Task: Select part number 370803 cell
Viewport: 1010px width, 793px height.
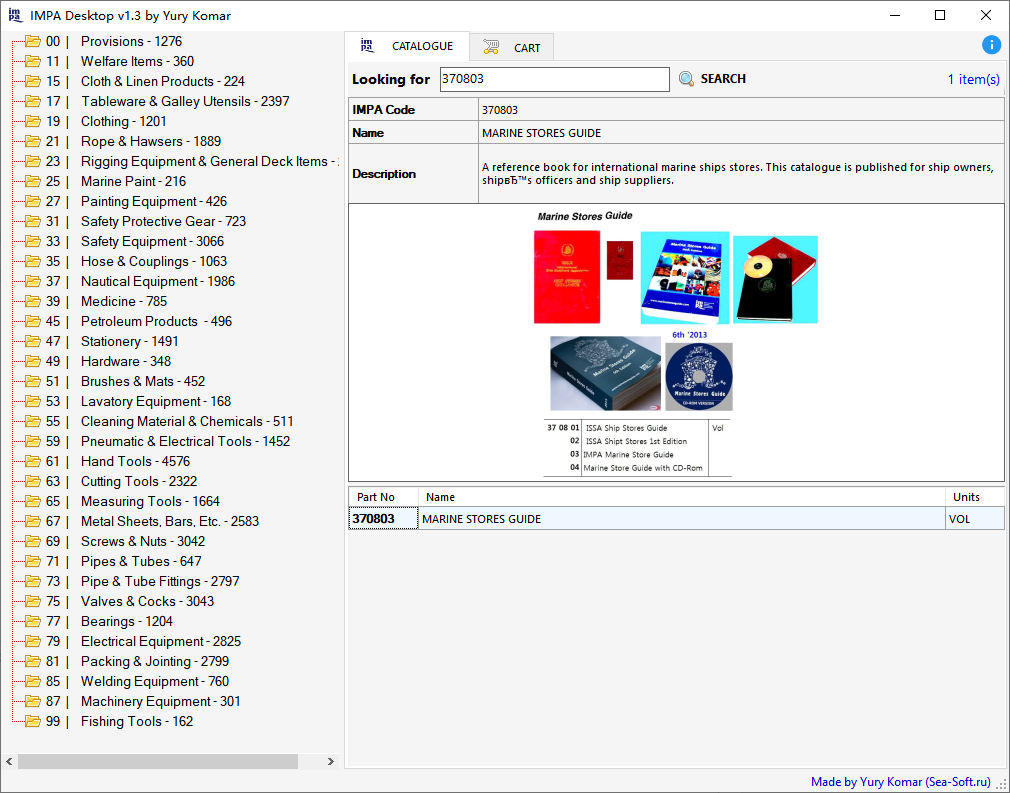Action: 383,519
